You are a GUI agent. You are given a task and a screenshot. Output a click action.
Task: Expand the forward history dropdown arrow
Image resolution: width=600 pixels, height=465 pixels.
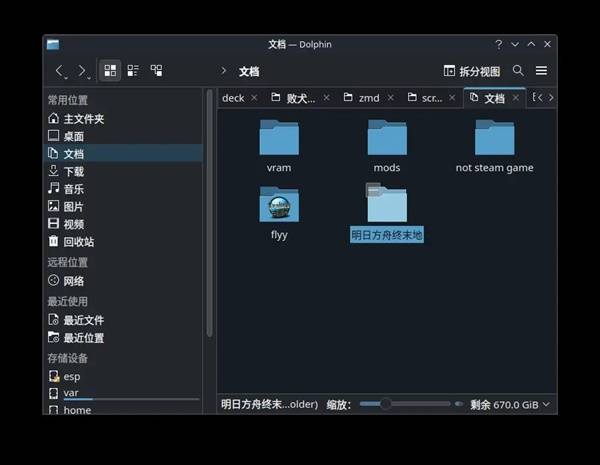(90, 76)
